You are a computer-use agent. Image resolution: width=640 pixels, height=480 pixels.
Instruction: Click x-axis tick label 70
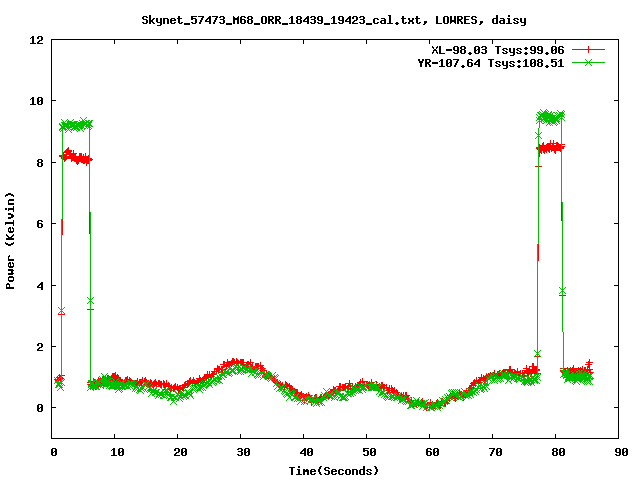[495, 452]
